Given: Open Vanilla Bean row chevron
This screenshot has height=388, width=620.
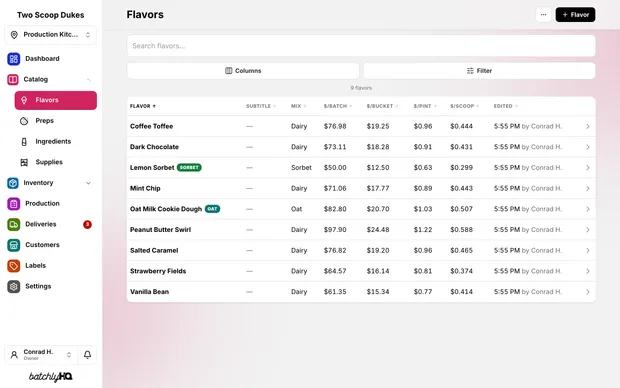Looking at the screenshot, I should (588, 292).
